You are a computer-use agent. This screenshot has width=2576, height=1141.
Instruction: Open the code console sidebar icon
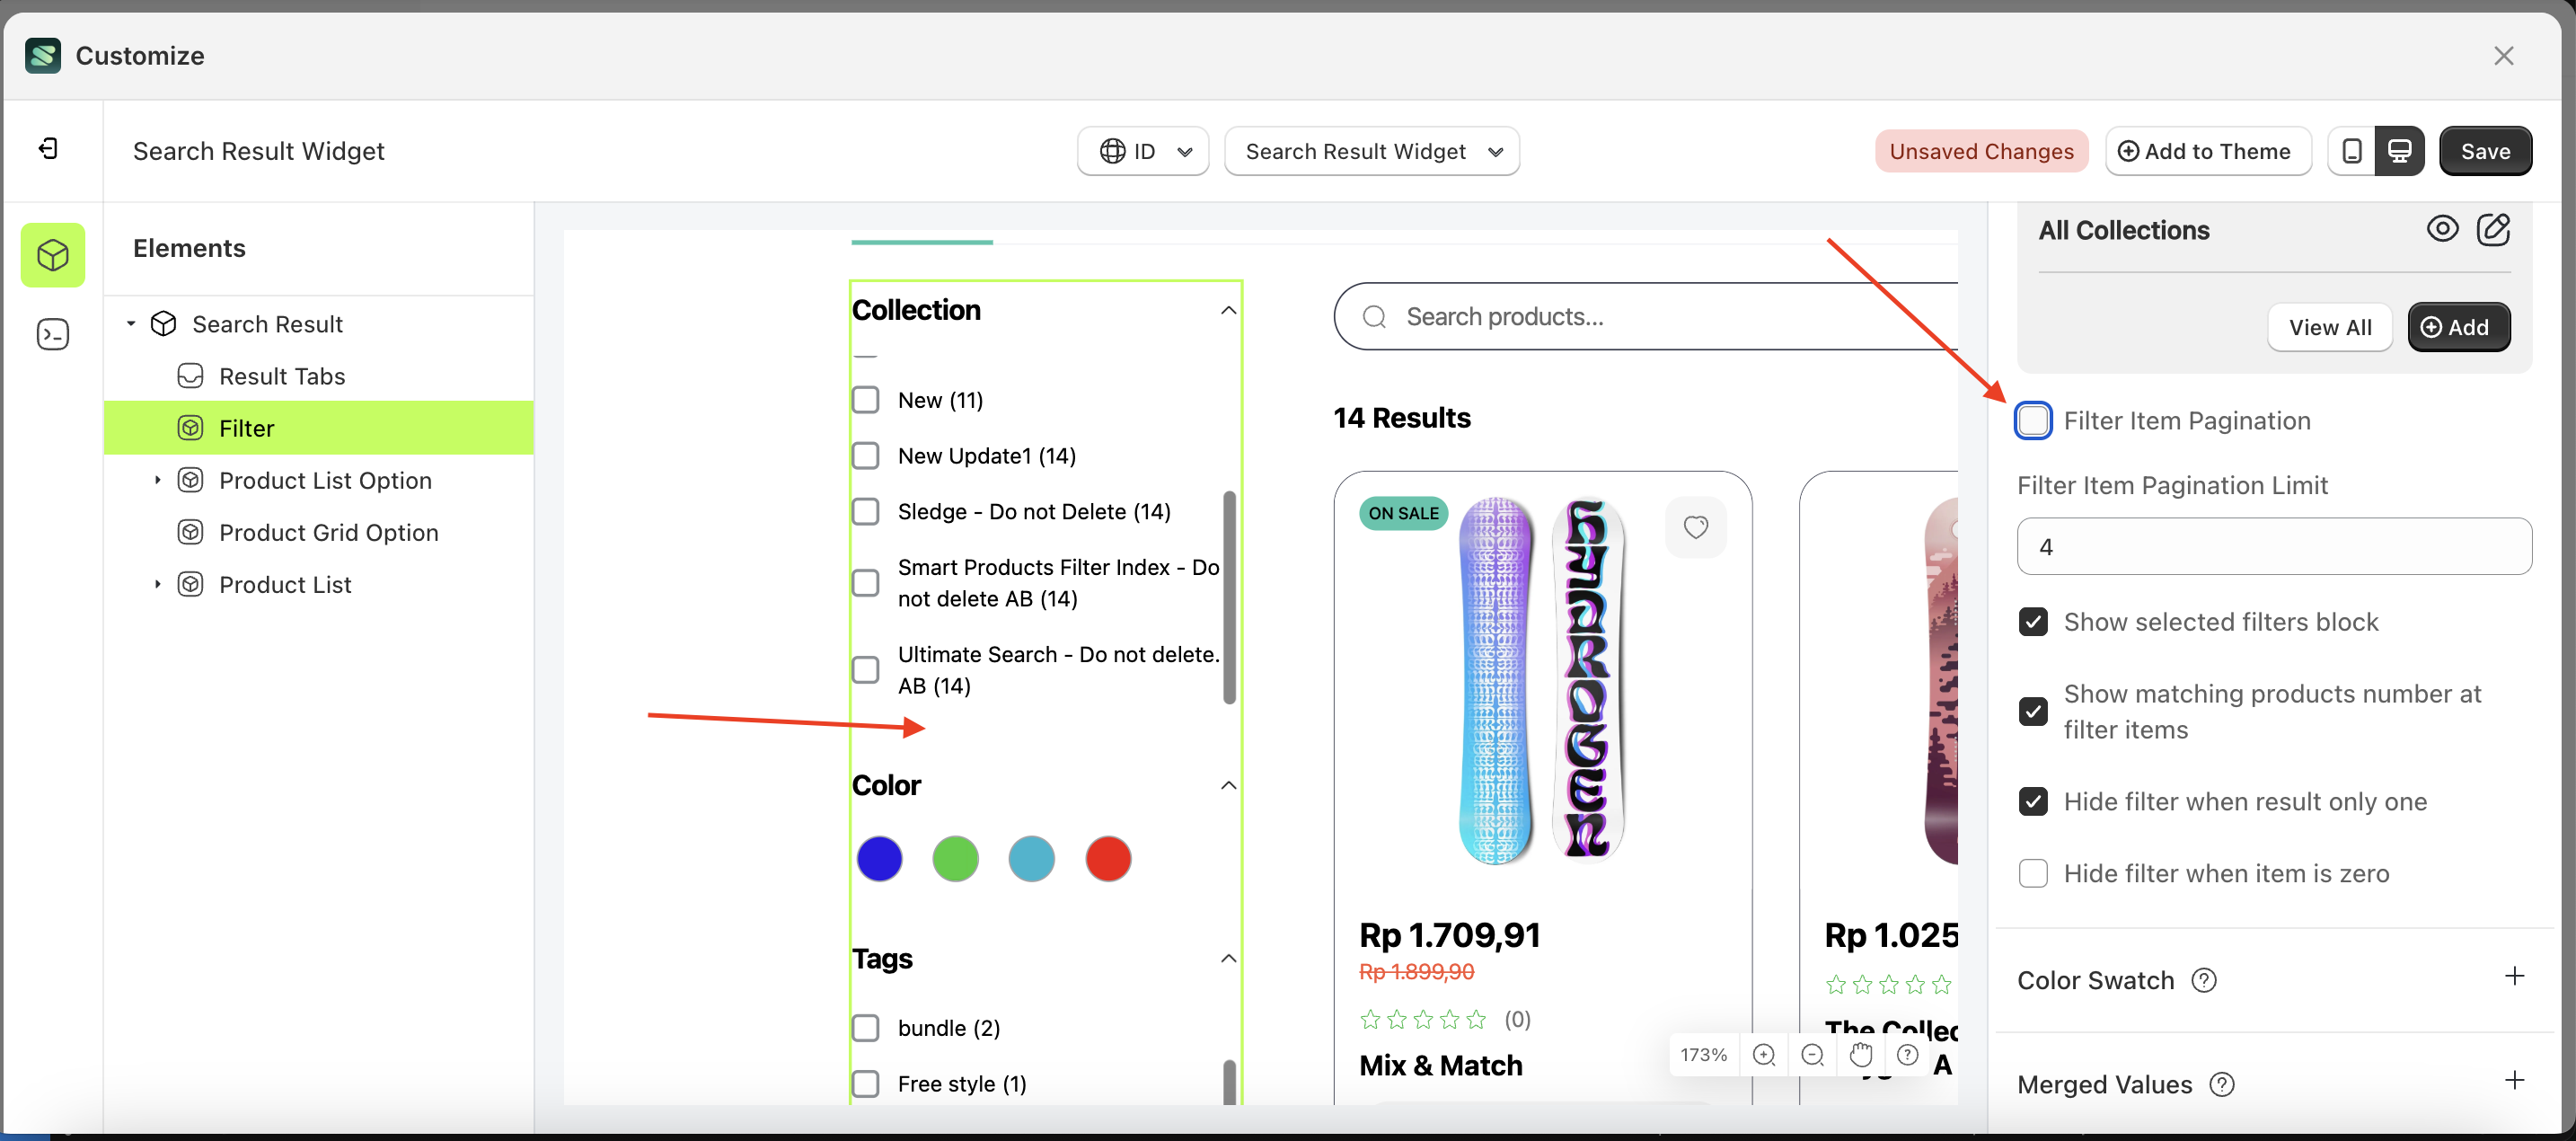(52, 334)
